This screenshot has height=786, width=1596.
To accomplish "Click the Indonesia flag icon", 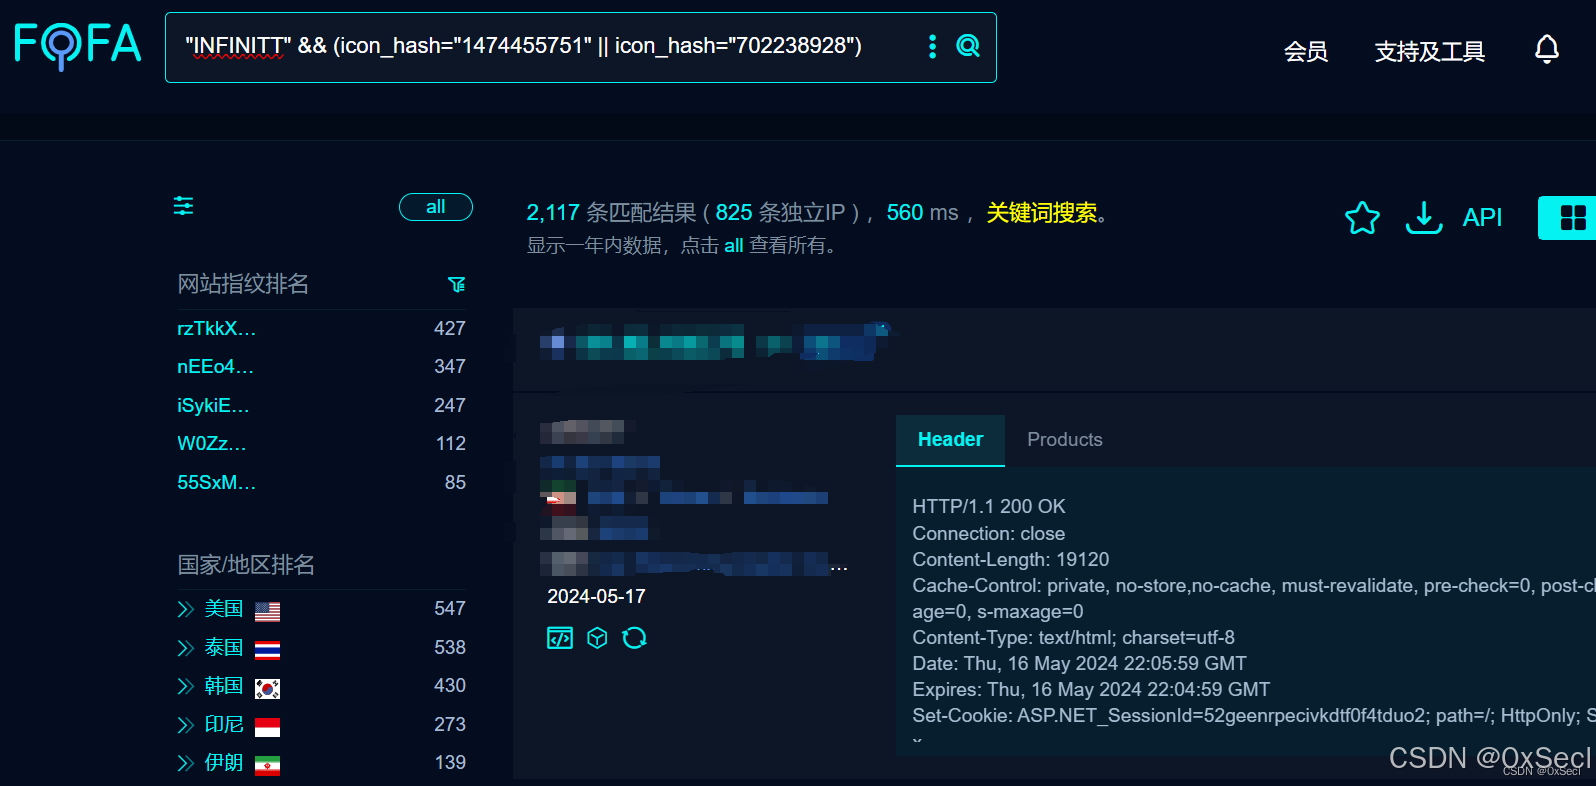I will [x=267, y=727].
